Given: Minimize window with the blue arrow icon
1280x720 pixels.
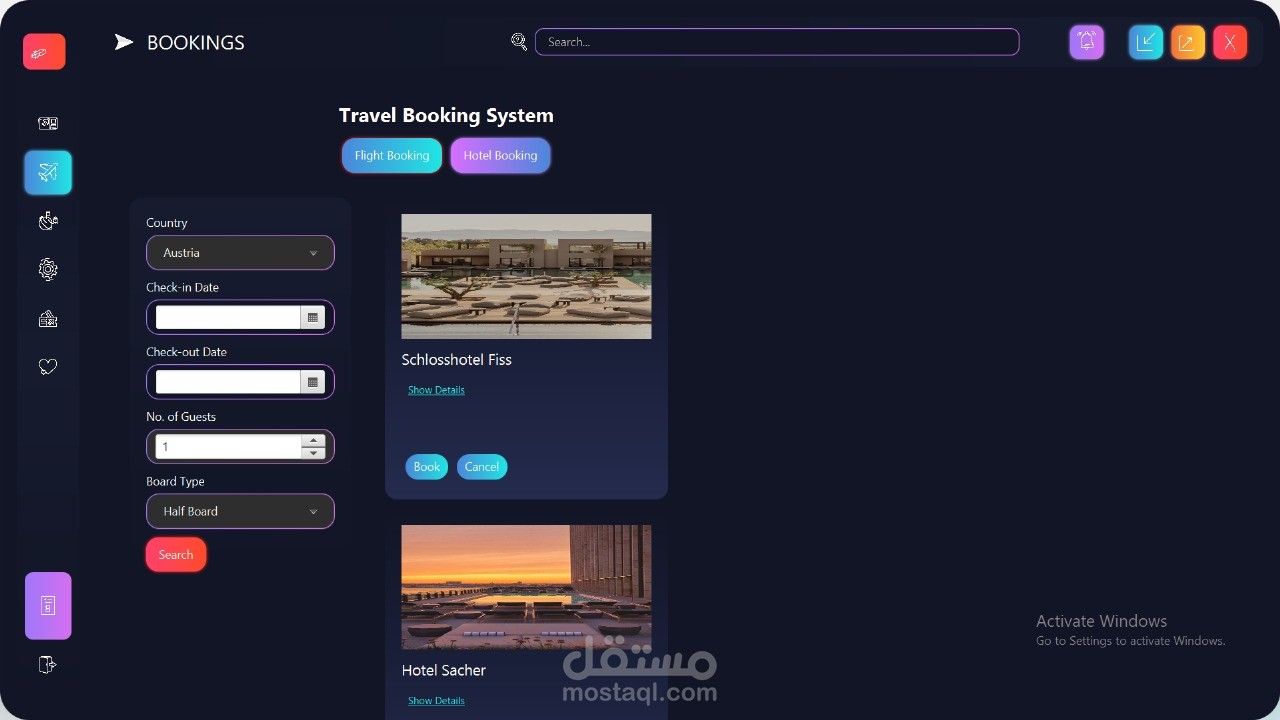Looking at the screenshot, I should (1146, 42).
